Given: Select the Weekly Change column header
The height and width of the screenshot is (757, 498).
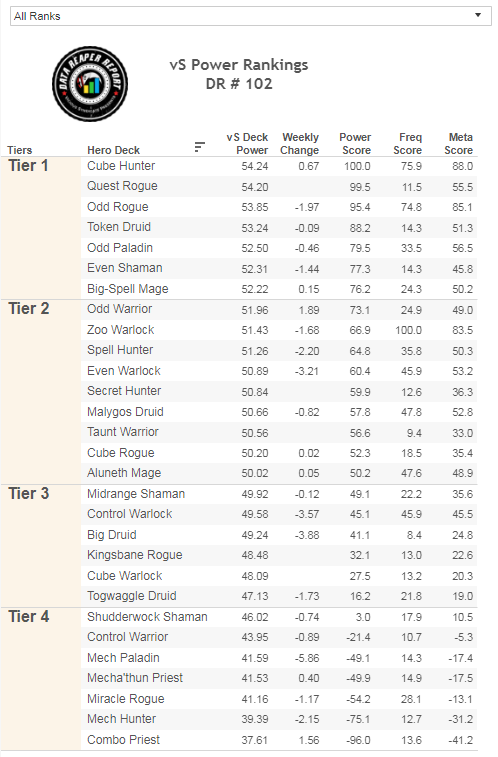Looking at the screenshot, I should (x=300, y=144).
